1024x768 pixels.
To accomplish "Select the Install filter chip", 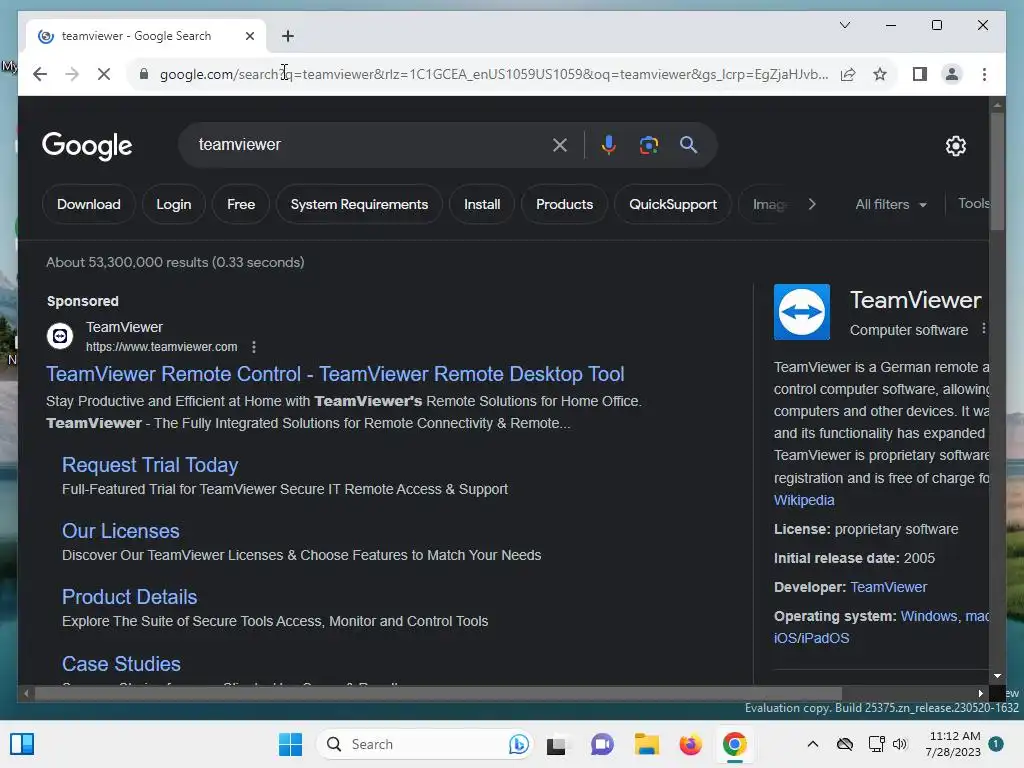I will pyautogui.click(x=482, y=204).
